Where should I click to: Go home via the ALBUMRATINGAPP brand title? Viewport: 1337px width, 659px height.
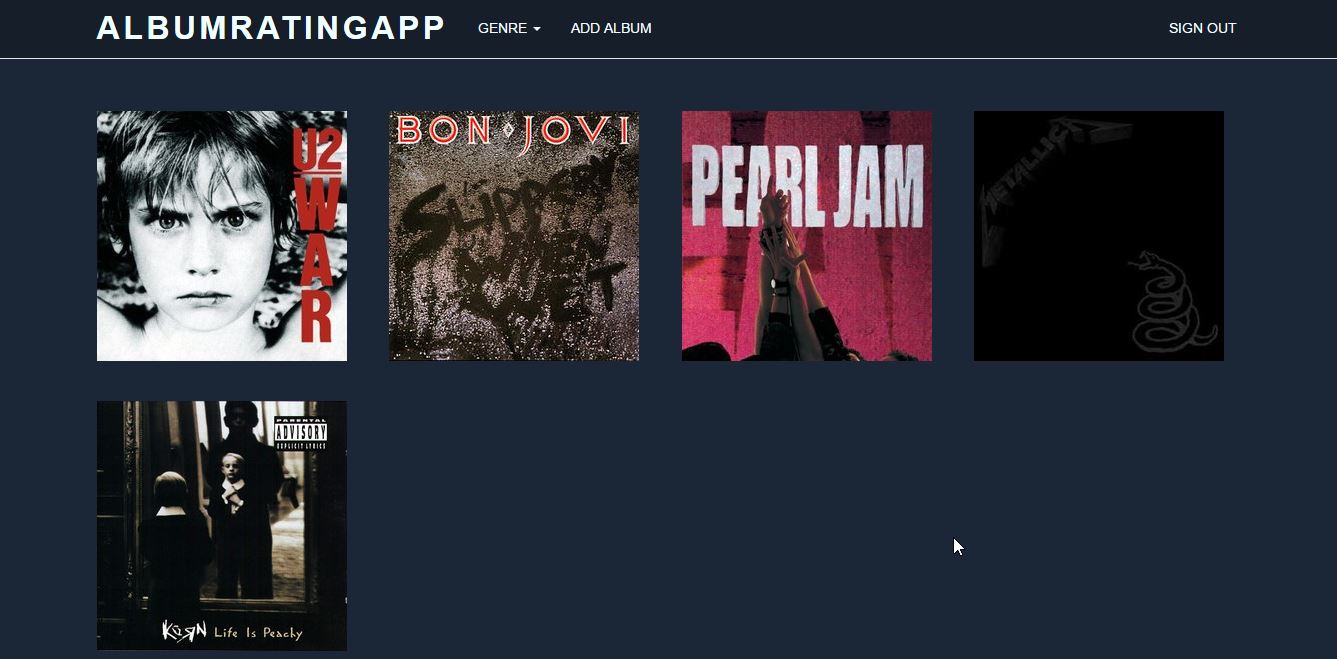click(270, 28)
